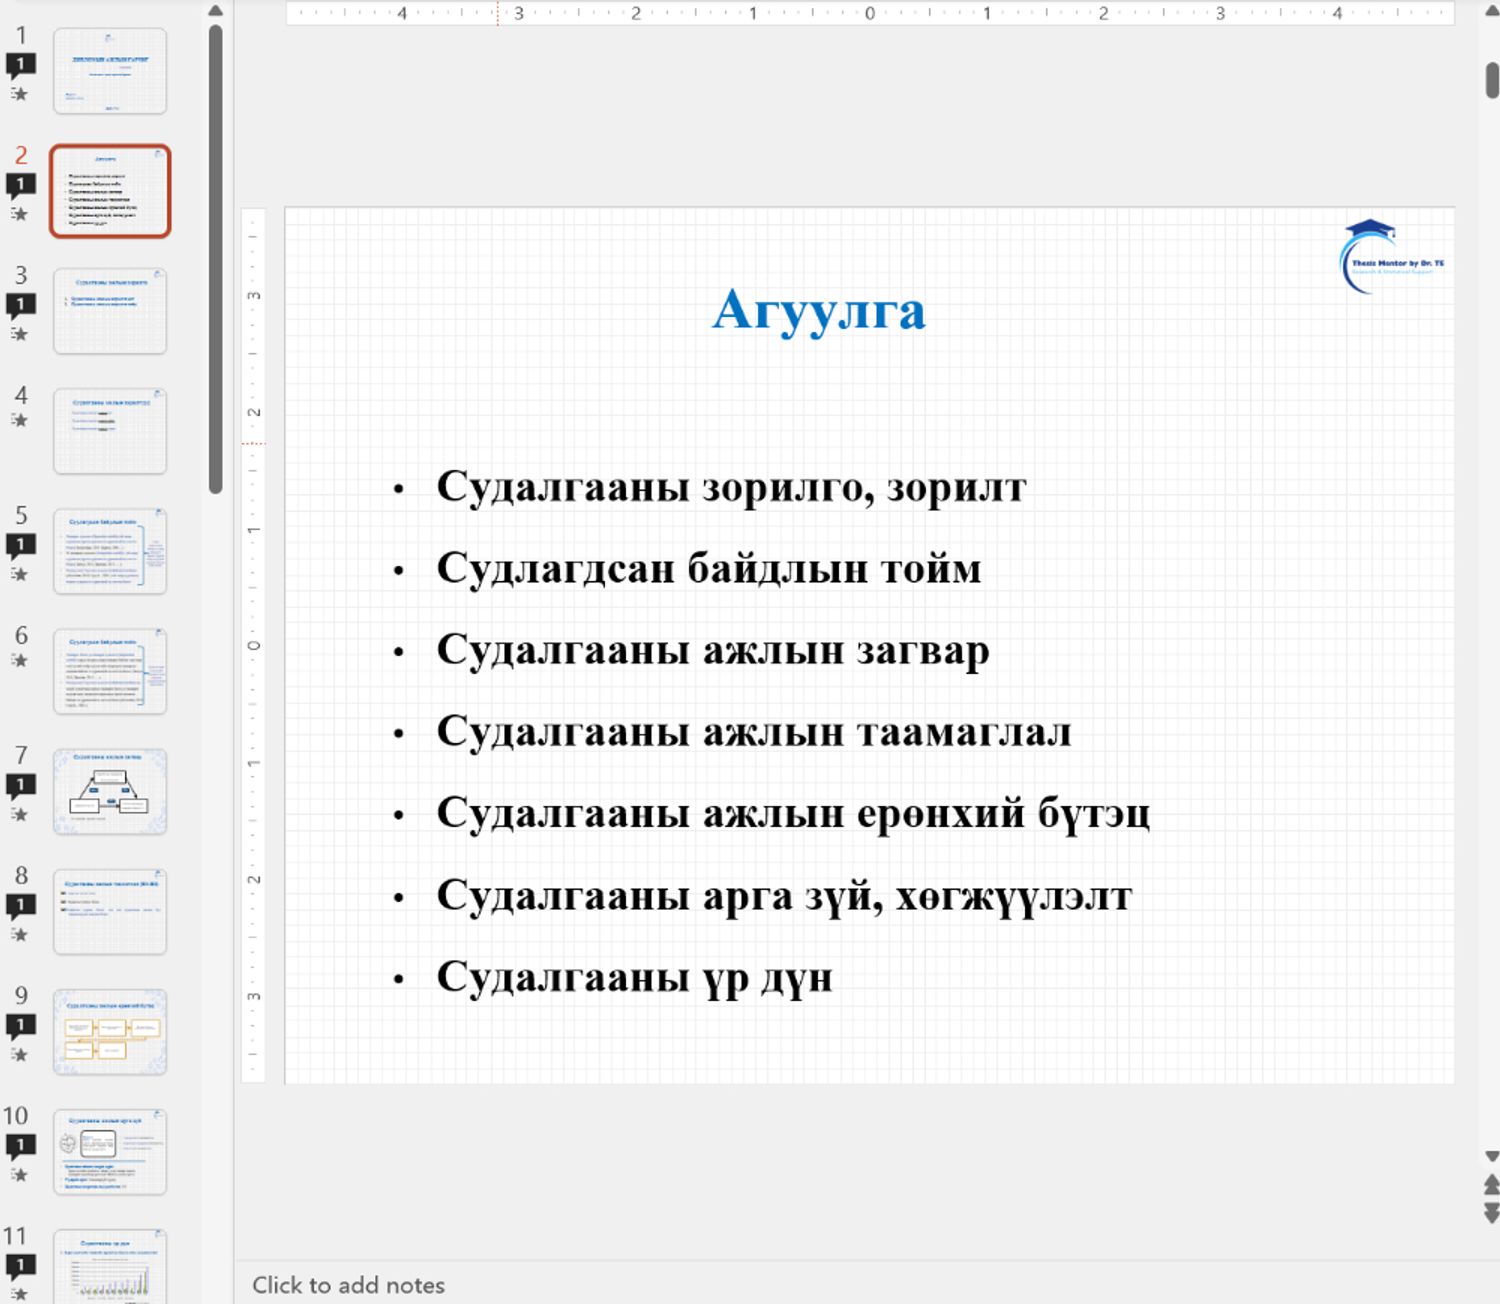Screen dimensions: 1500x1304
Task: Select the slide 6 thumbnail
Action: pyautogui.click(x=110, y=671)
